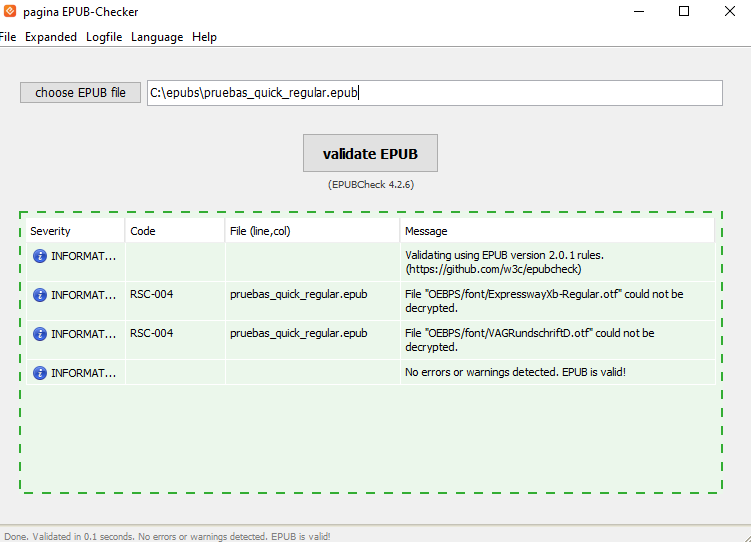
Task: Click info icon in VAGRundschriftD.otf row
Action: (x=40, y=334)
